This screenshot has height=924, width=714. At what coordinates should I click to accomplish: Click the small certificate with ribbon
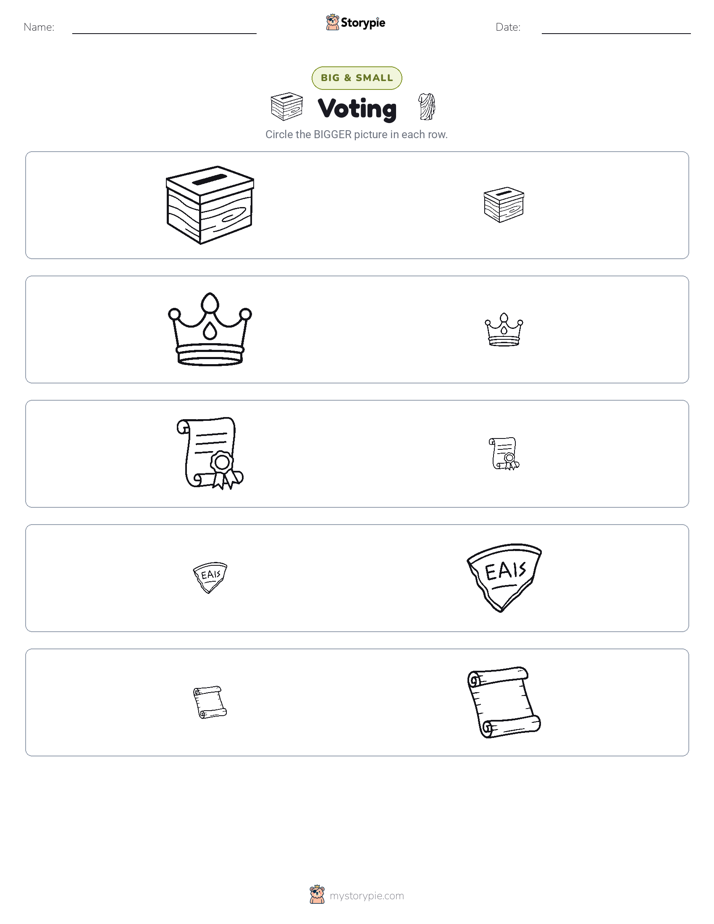[504, 454]
